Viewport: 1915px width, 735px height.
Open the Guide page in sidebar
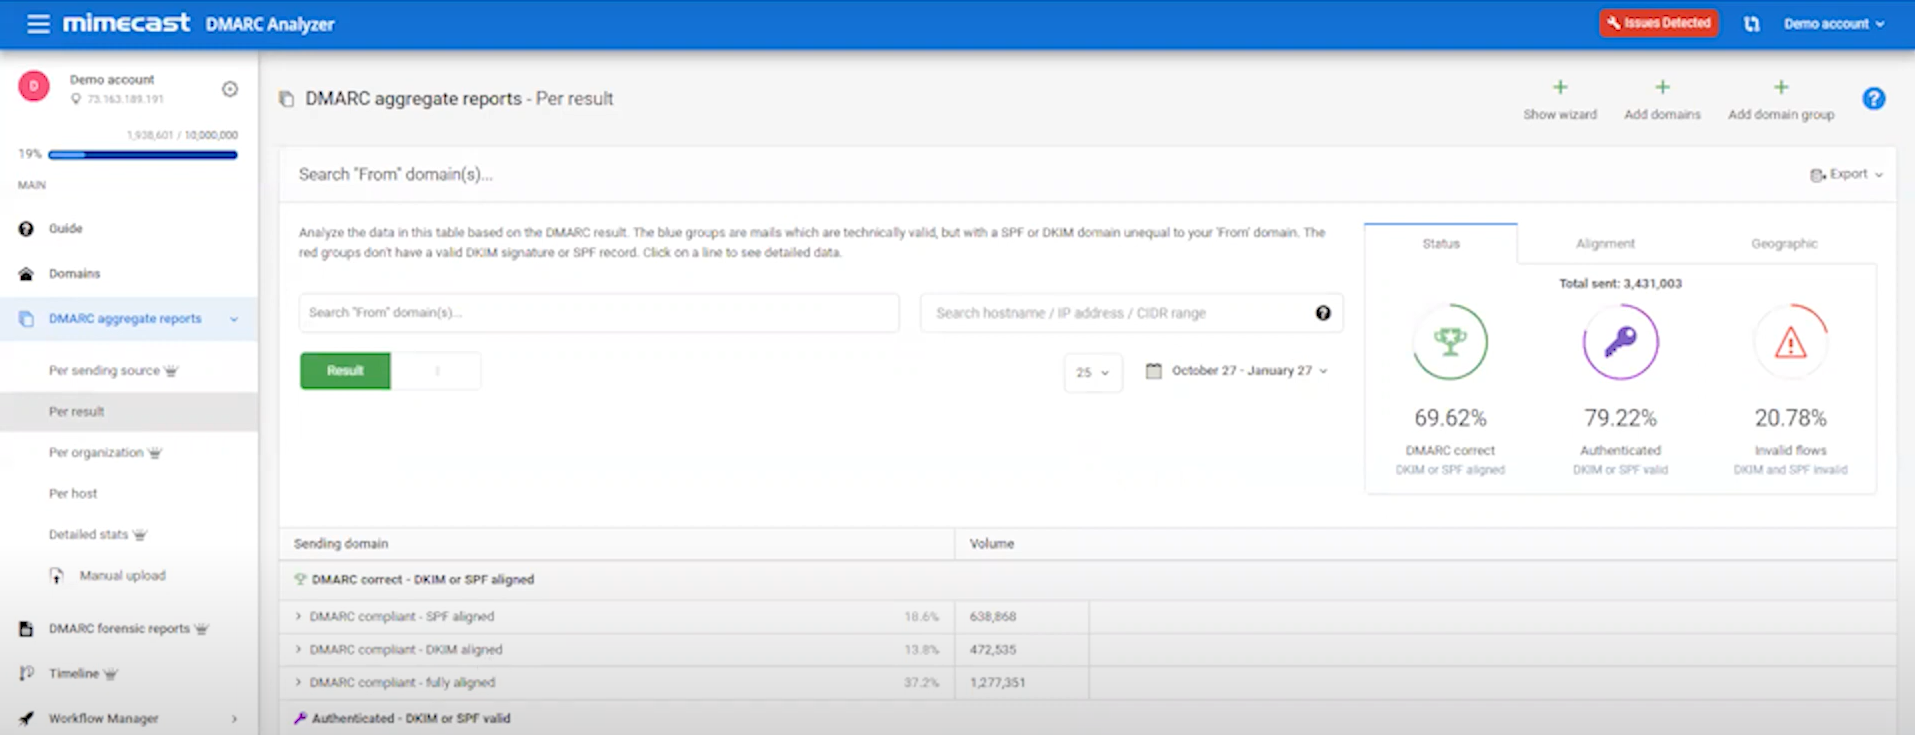pyautogui.click(x=66, y=229)
